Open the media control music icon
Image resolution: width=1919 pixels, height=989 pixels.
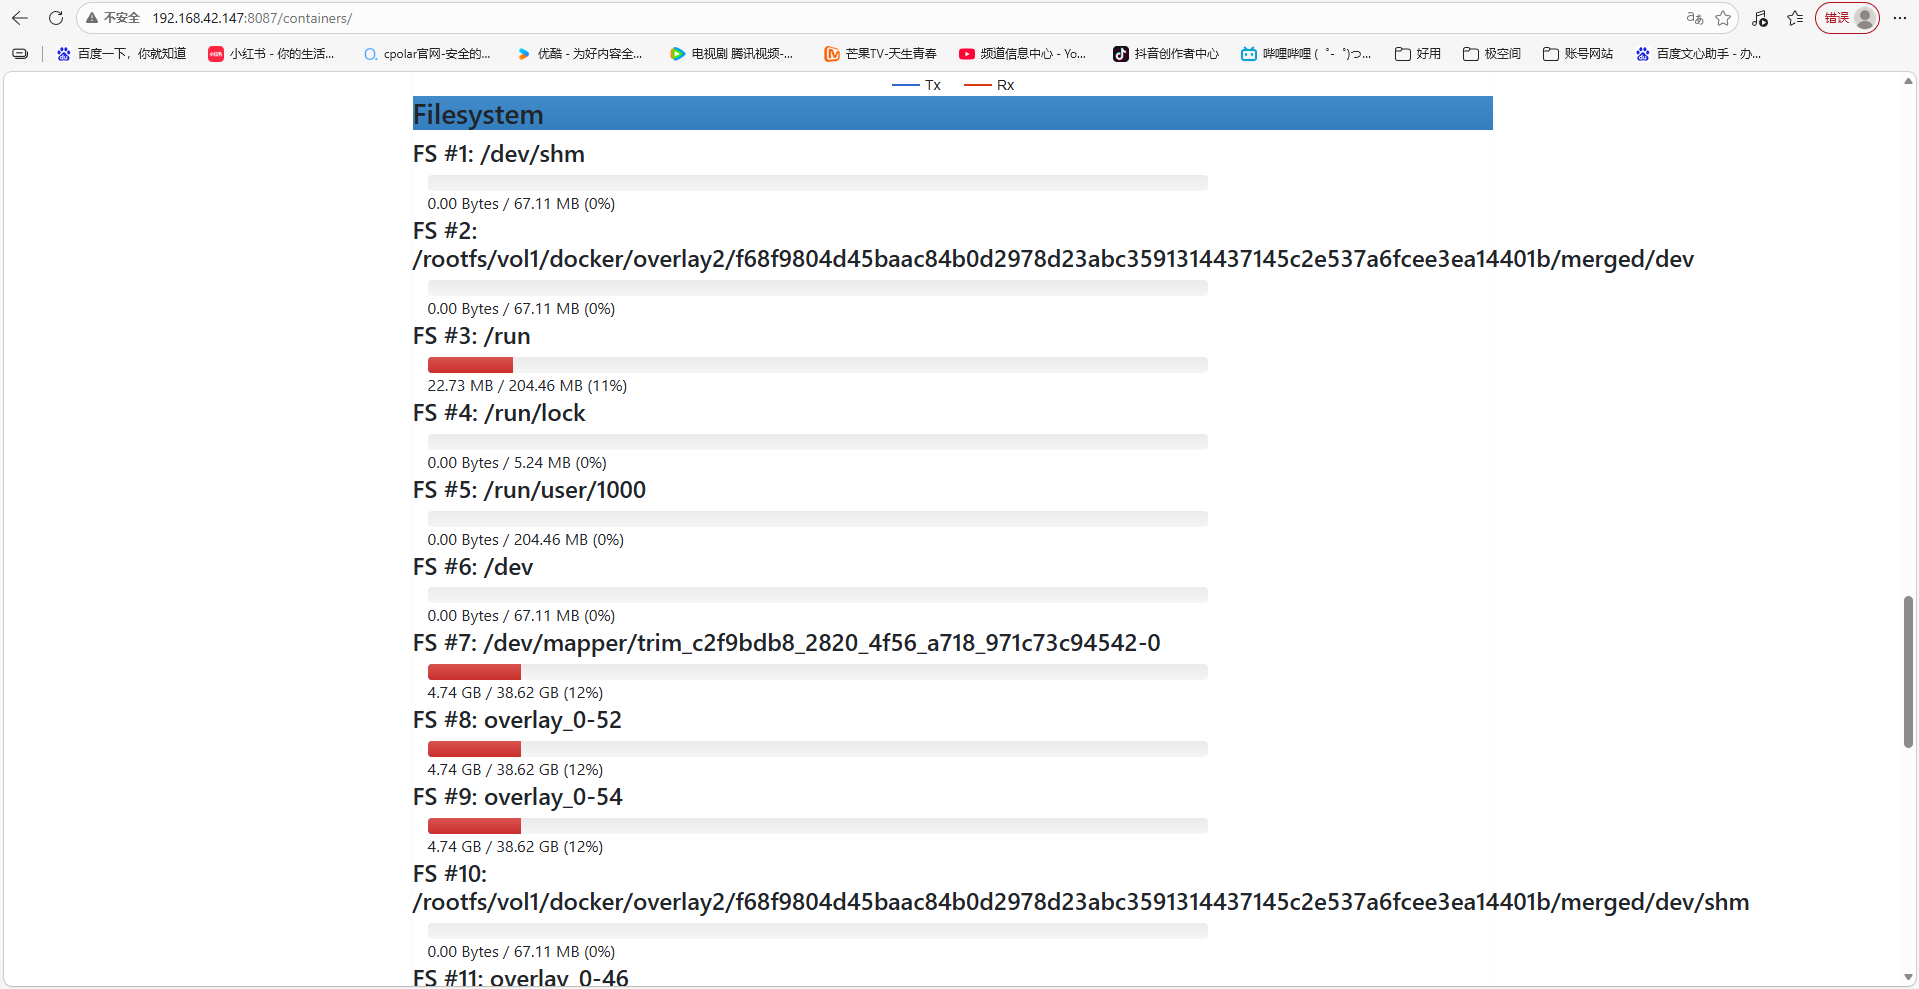coord(1760,18)
